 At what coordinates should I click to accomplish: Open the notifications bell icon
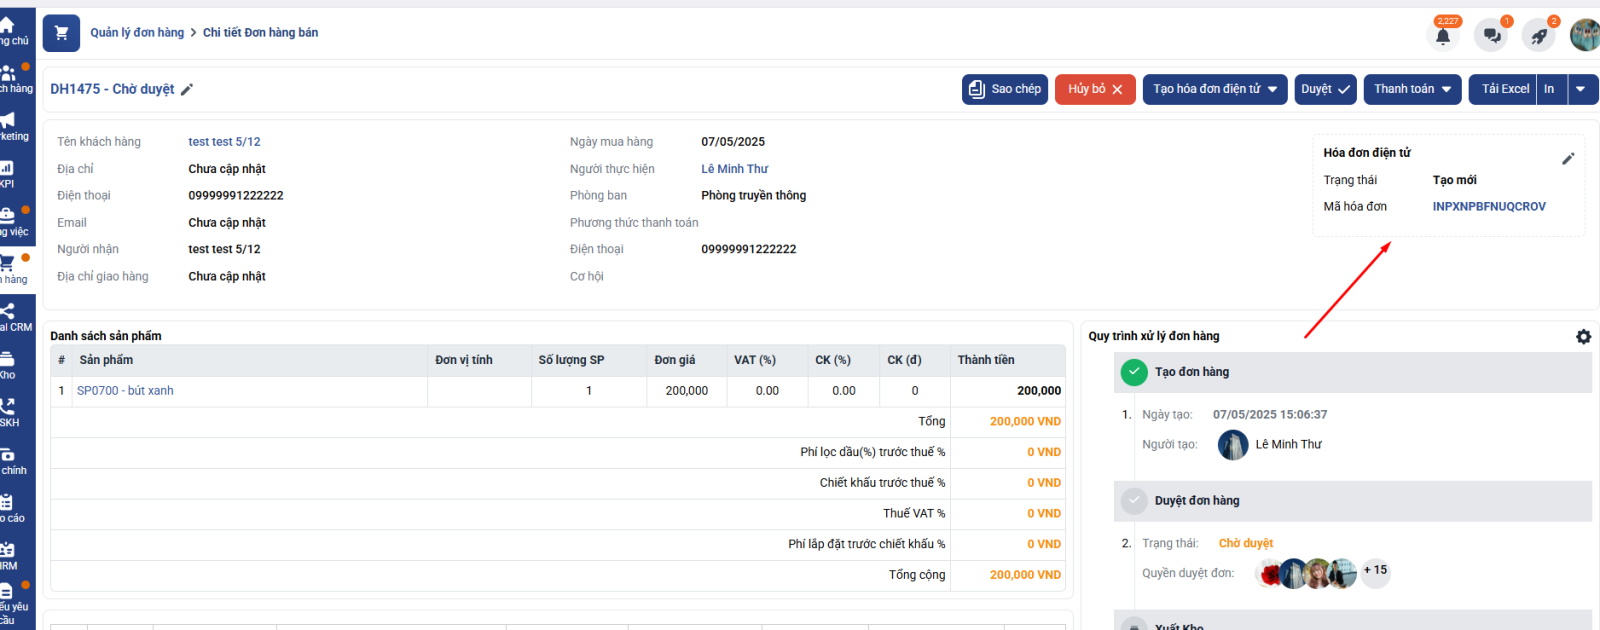coord(1442,36)
